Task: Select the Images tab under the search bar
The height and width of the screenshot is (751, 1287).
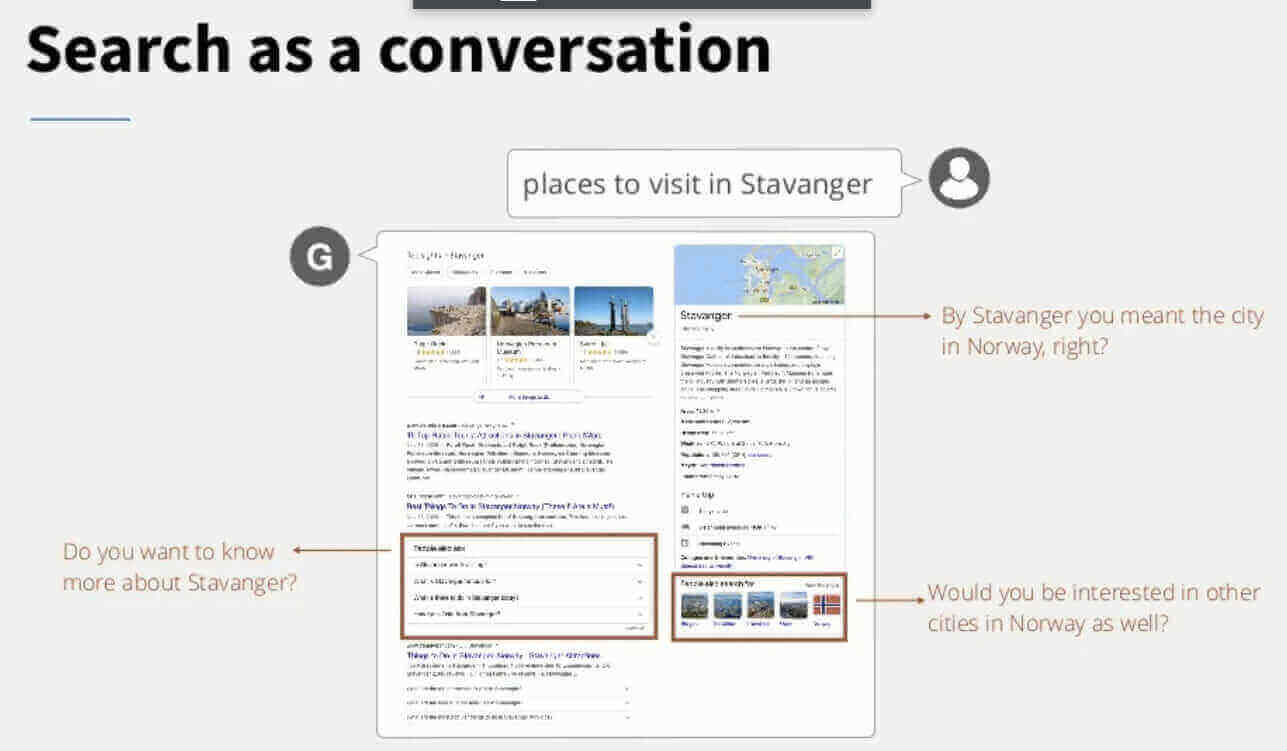Action: tap(463, 273)
